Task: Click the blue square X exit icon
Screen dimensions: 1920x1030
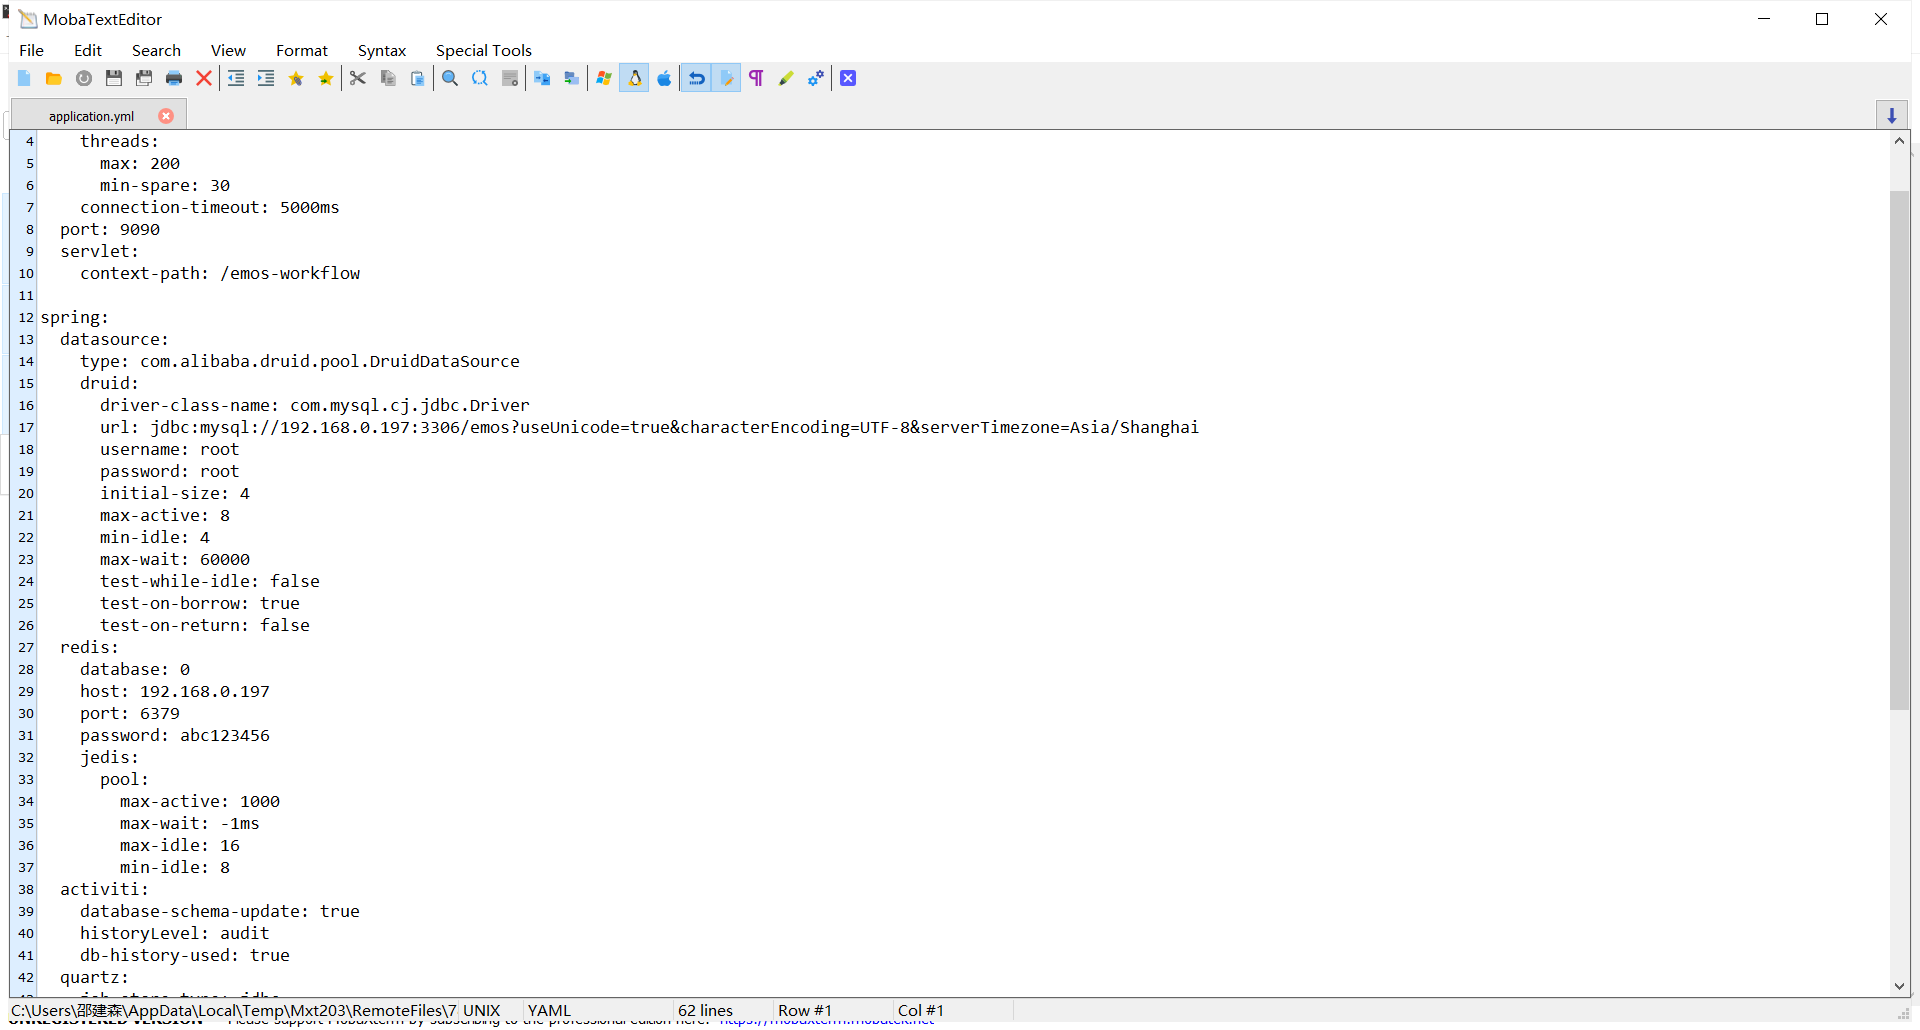Action: tap(848, 78)
